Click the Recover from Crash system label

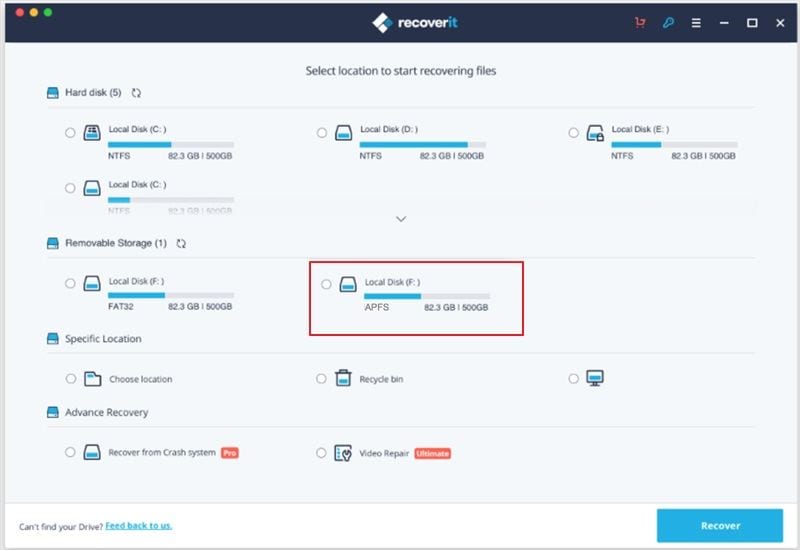pyautogui.click(x=162, y=453)
